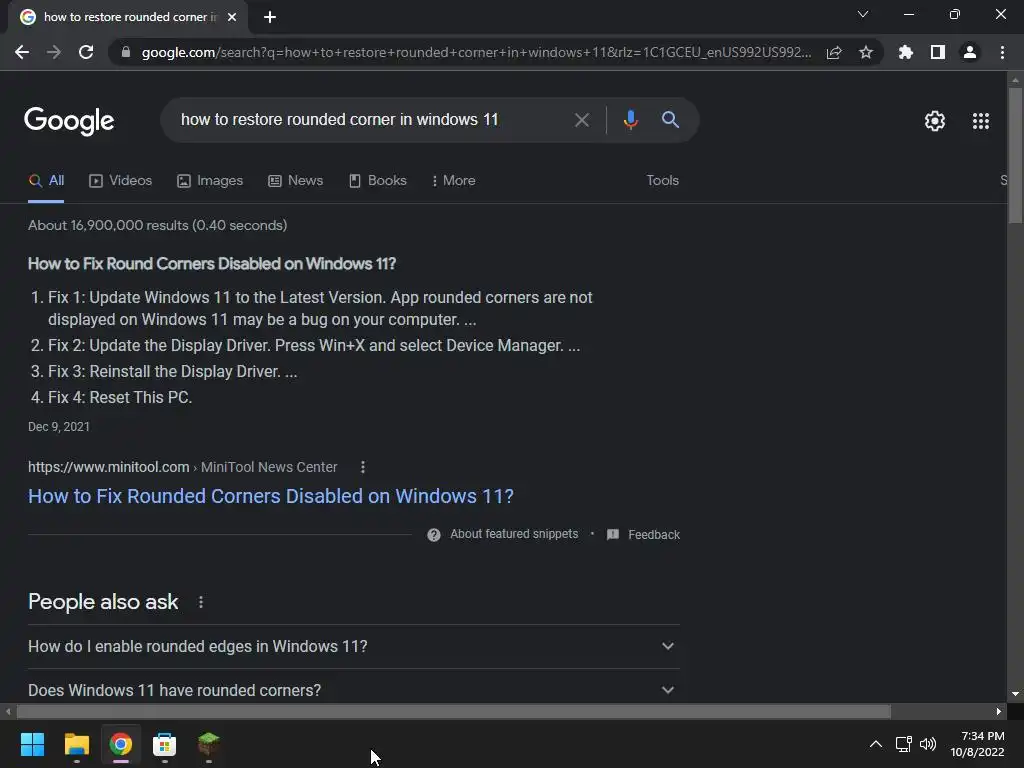Open Microsoft Store from taskbar
The height and width of the screenshot is (768, 1024).
165,744
